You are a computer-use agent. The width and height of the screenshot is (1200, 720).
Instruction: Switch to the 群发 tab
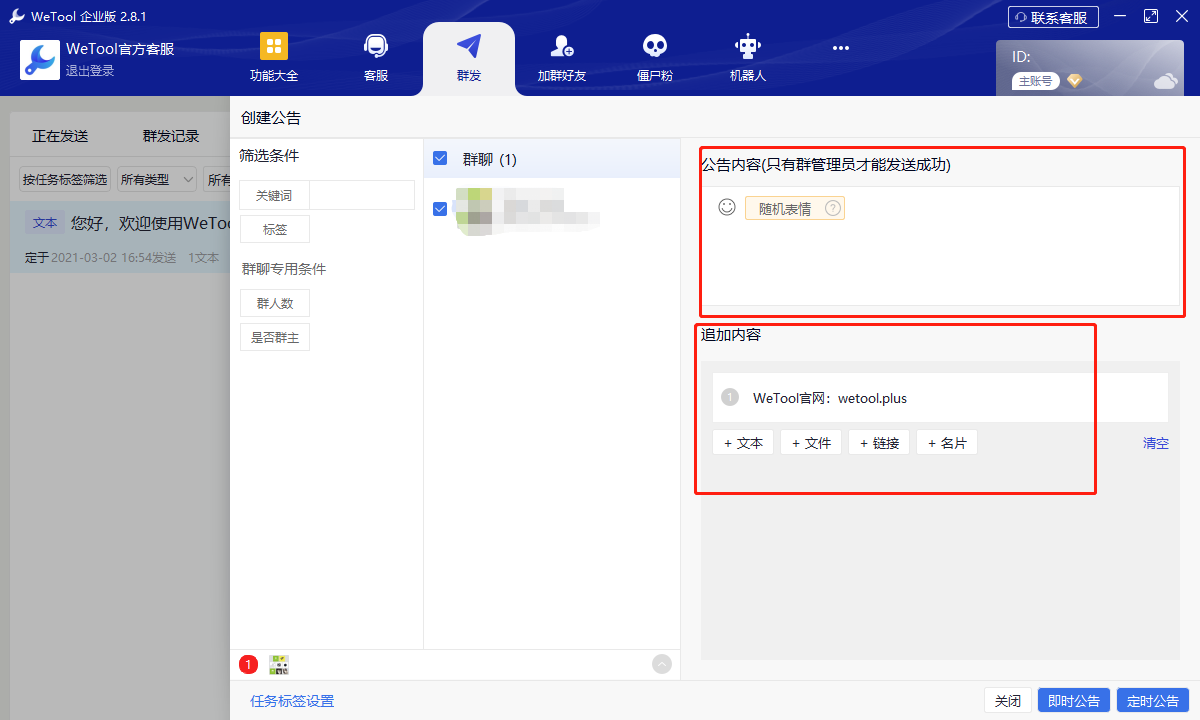[x=469, y=58]
